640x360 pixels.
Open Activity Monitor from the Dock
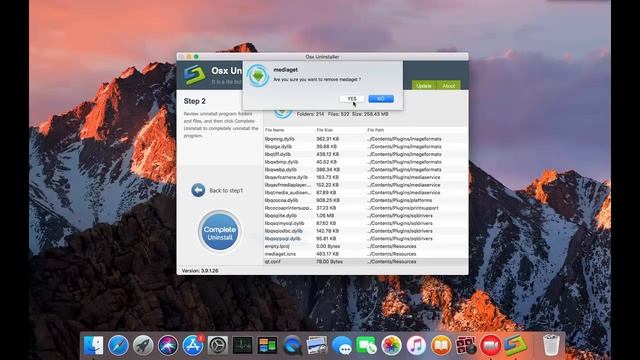tap(242, 345)
